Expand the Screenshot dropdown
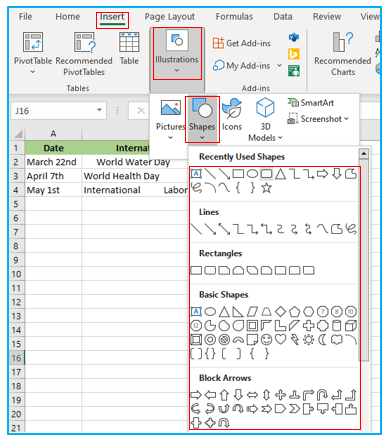389x442 pixels. 346,119
